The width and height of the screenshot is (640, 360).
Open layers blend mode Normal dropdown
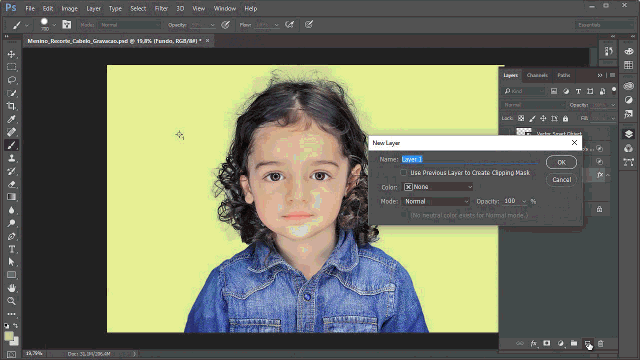pyautogui.click(x=533, y=105)
